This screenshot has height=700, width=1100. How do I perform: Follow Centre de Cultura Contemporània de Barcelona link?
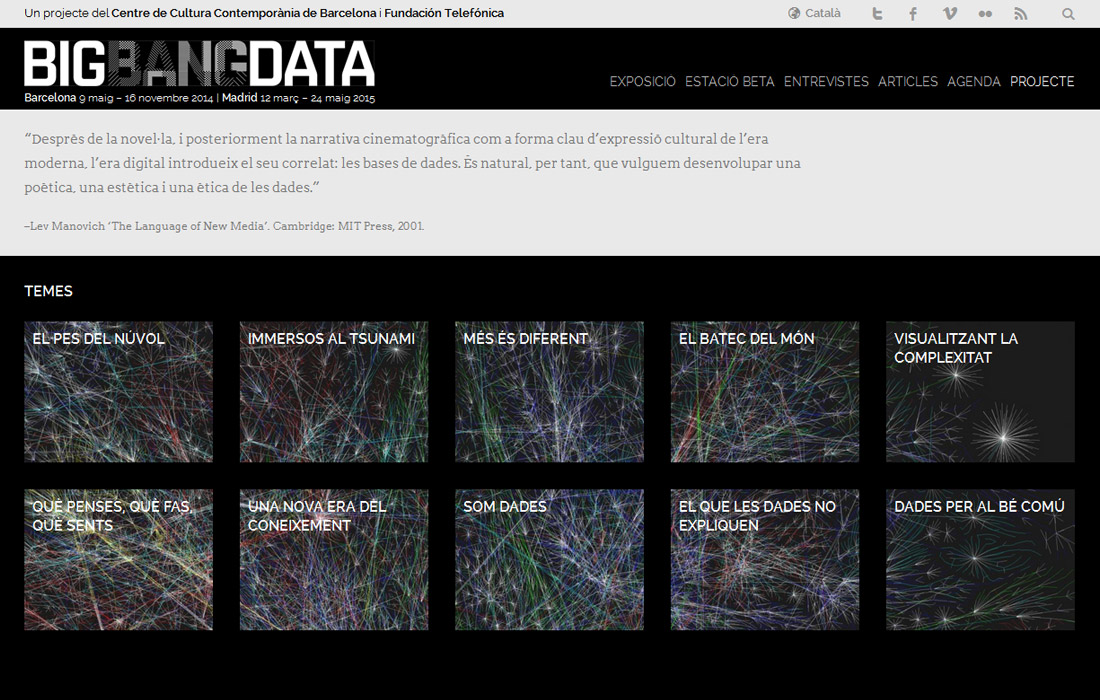click(x=243, y=13)
